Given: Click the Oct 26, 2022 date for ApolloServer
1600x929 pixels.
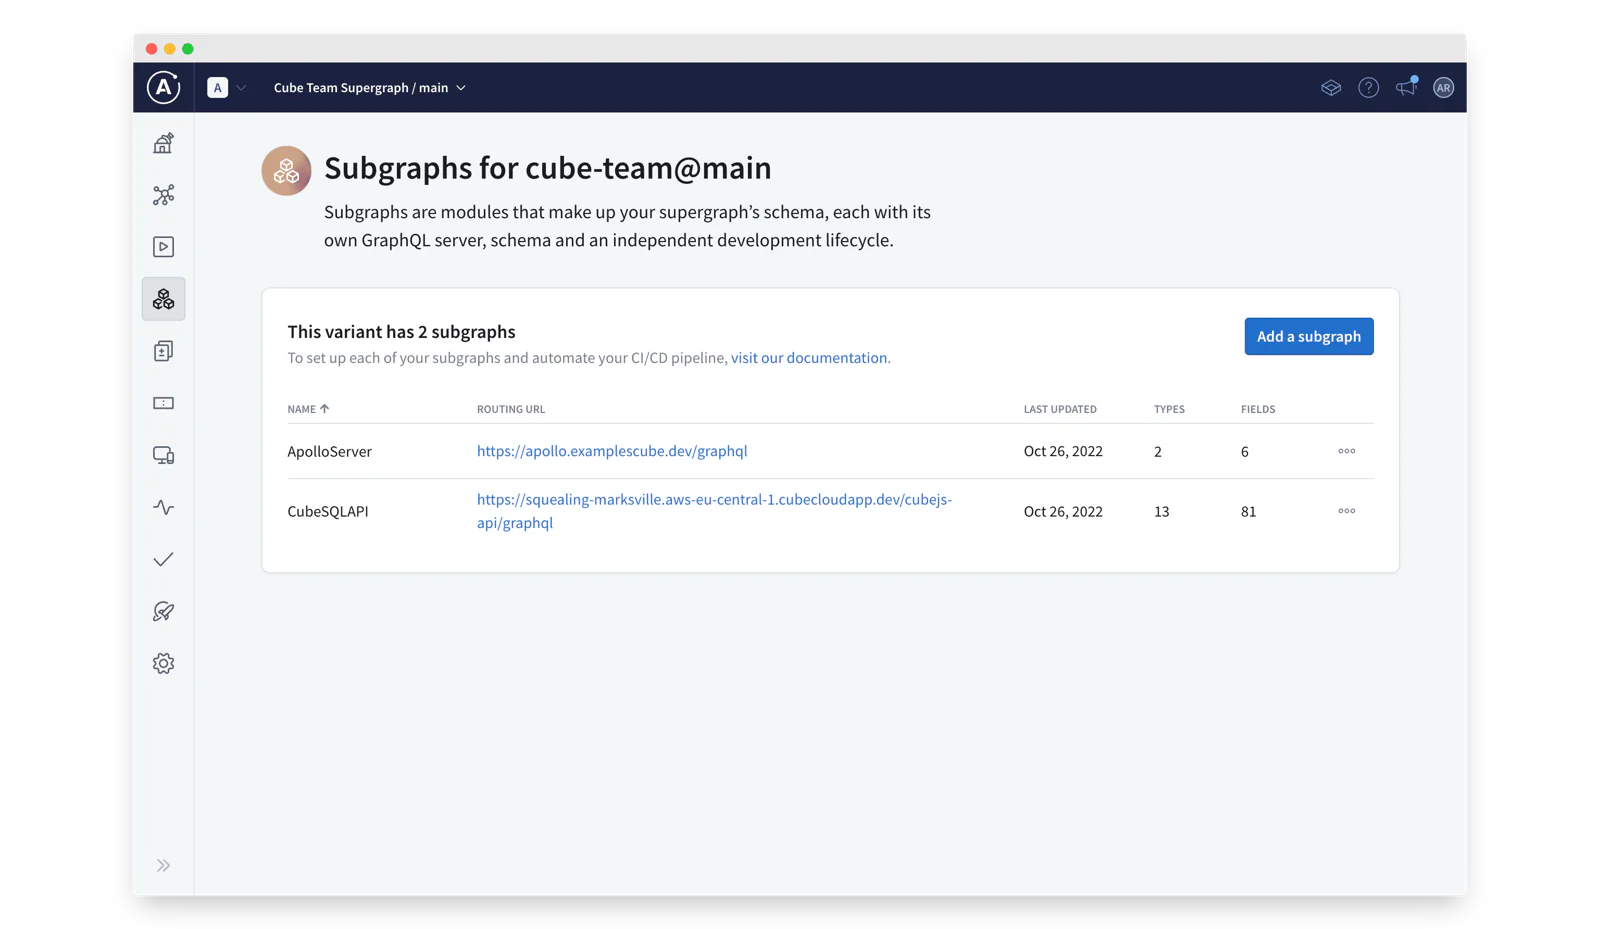Looking at the screenshot, I should pos(1063,451).
